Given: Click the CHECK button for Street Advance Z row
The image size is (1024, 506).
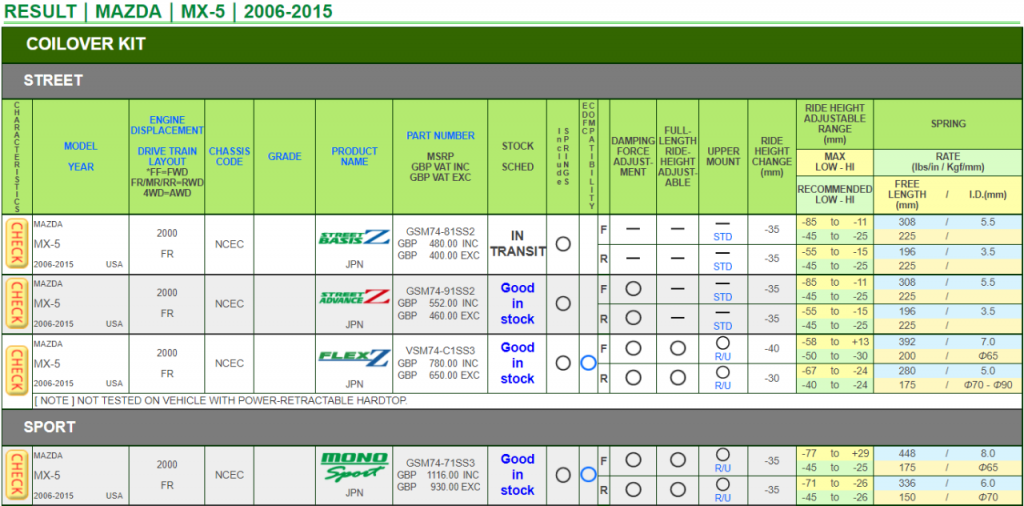Looking at the screenshot, I should point(17,304).
